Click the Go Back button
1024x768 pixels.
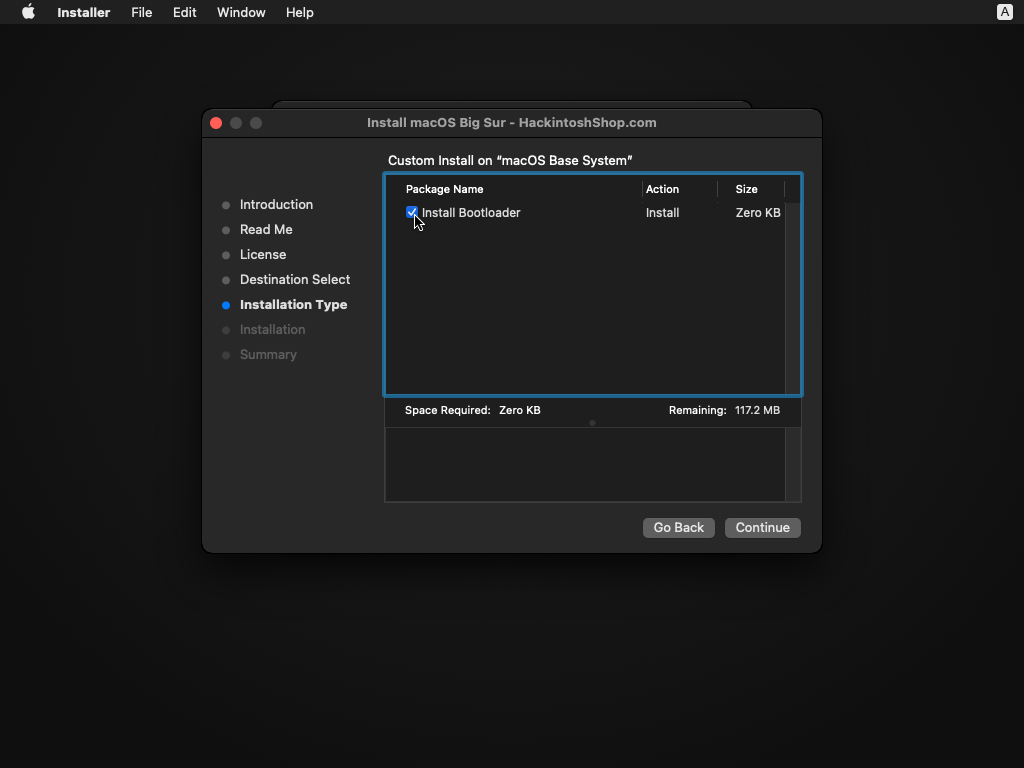click(678, 527)
